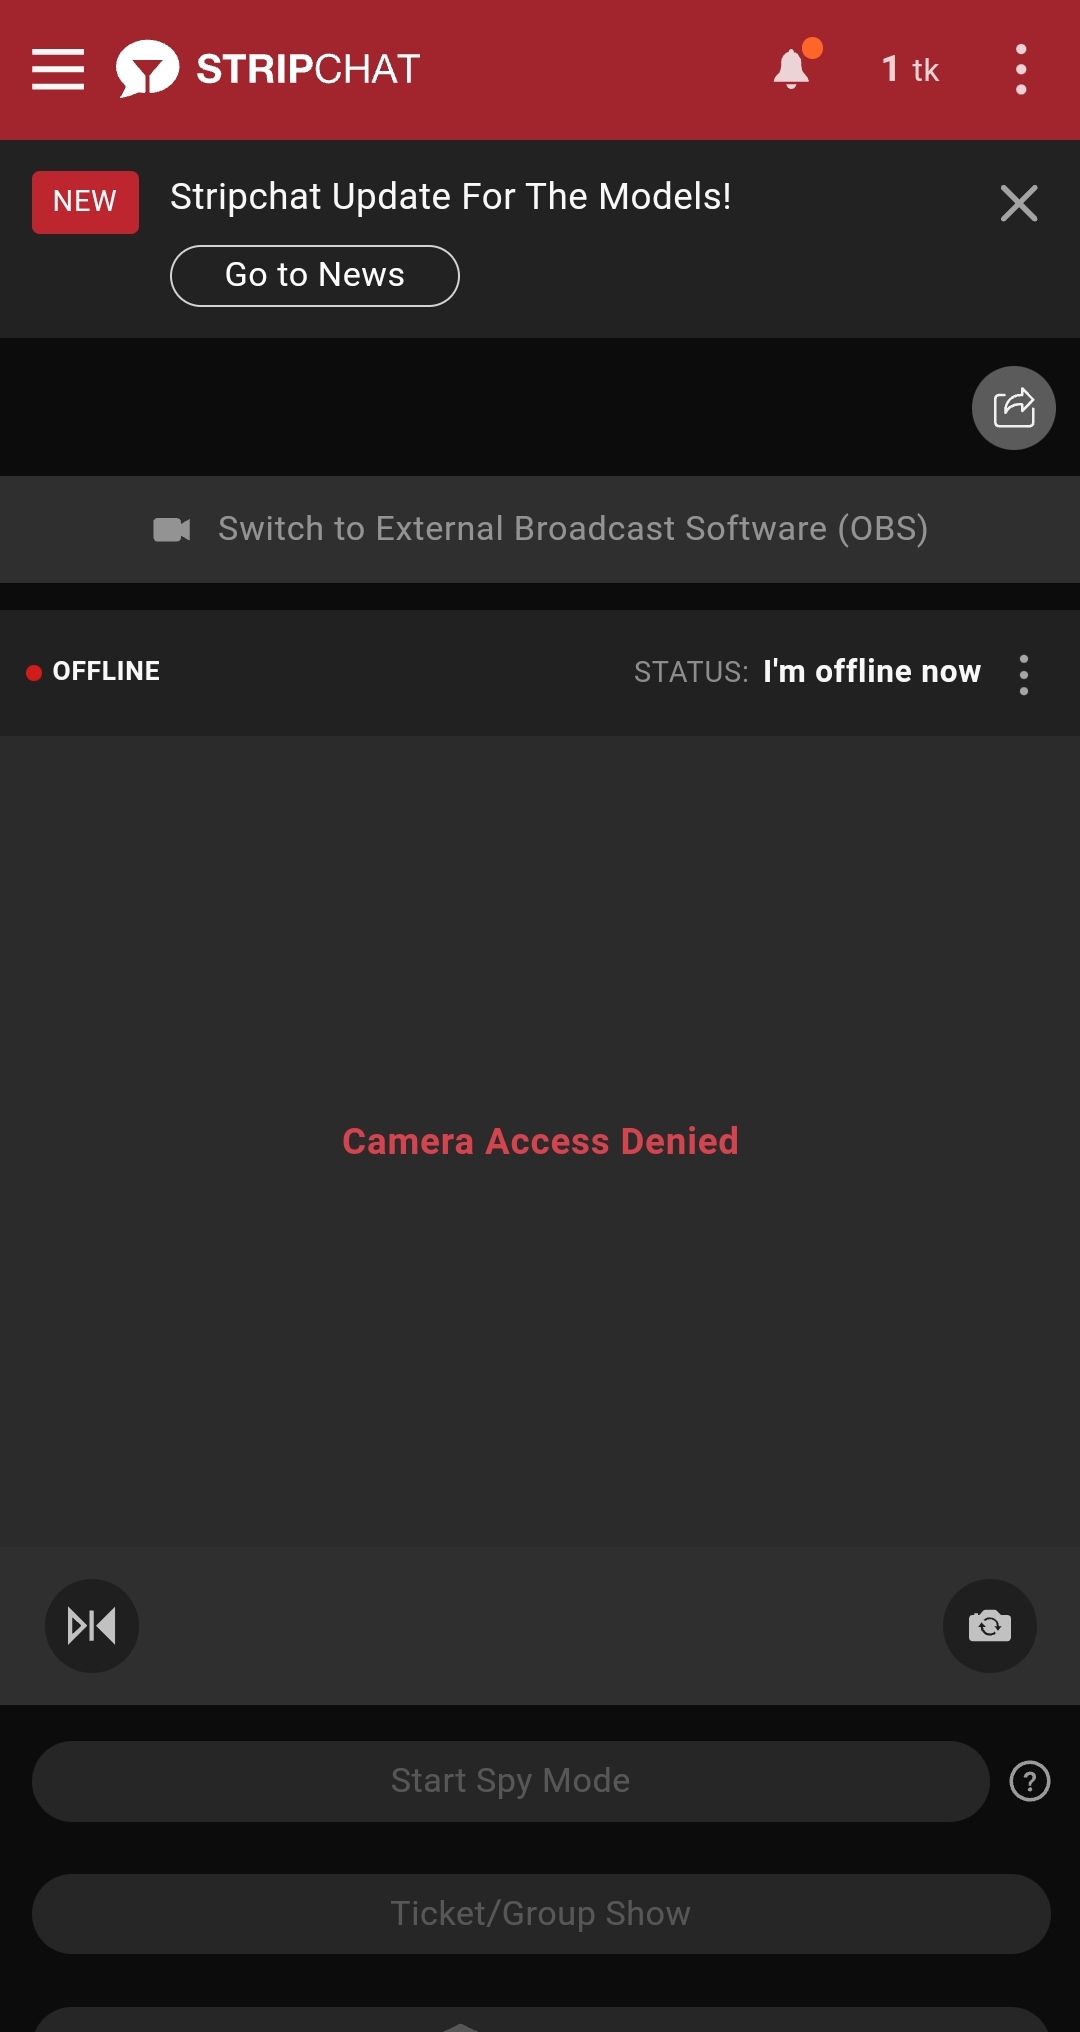Tap the Camera Access Denied message

[x=540, y=1141]
